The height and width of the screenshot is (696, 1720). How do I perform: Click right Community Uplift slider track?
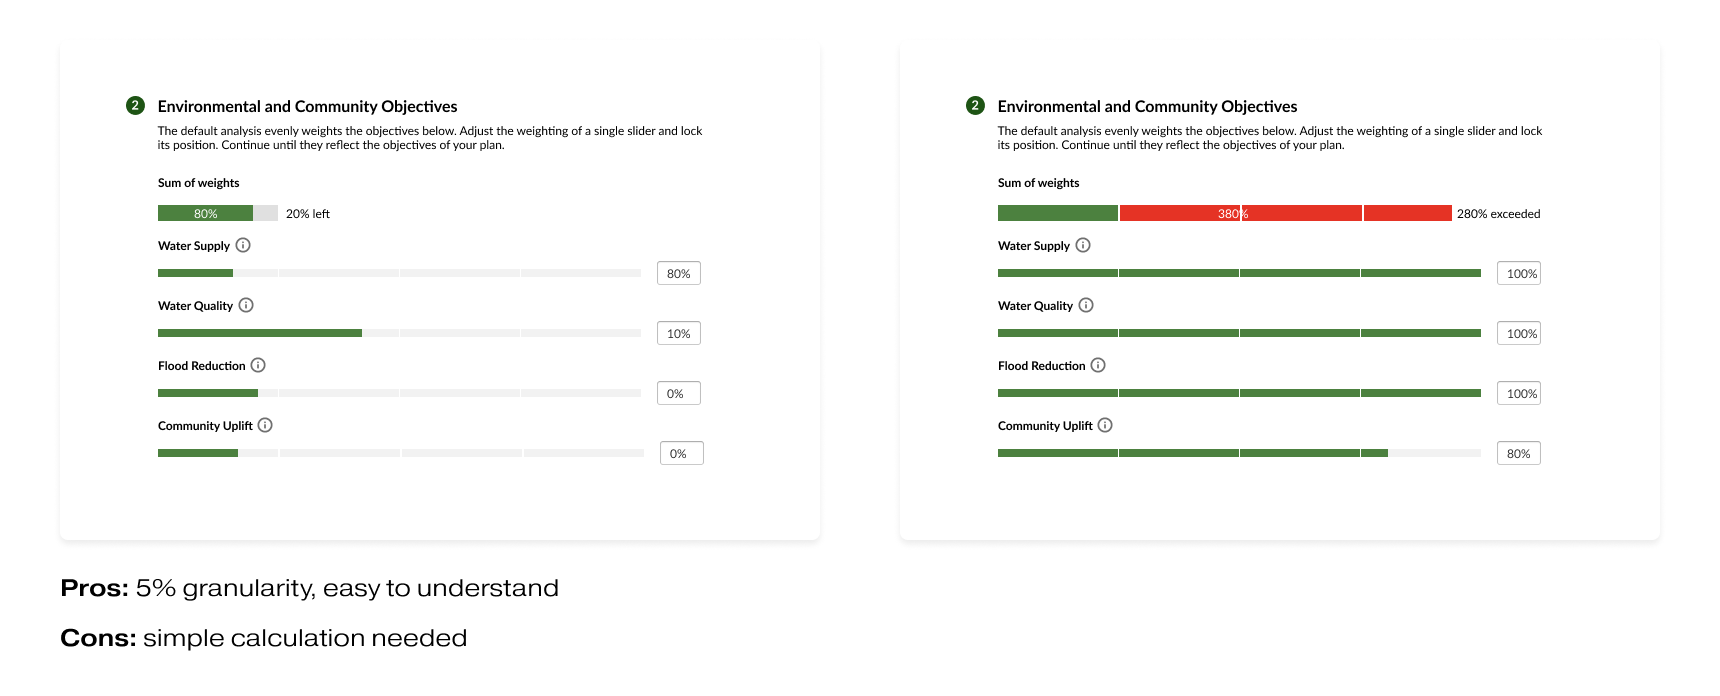coord(1239,453)
